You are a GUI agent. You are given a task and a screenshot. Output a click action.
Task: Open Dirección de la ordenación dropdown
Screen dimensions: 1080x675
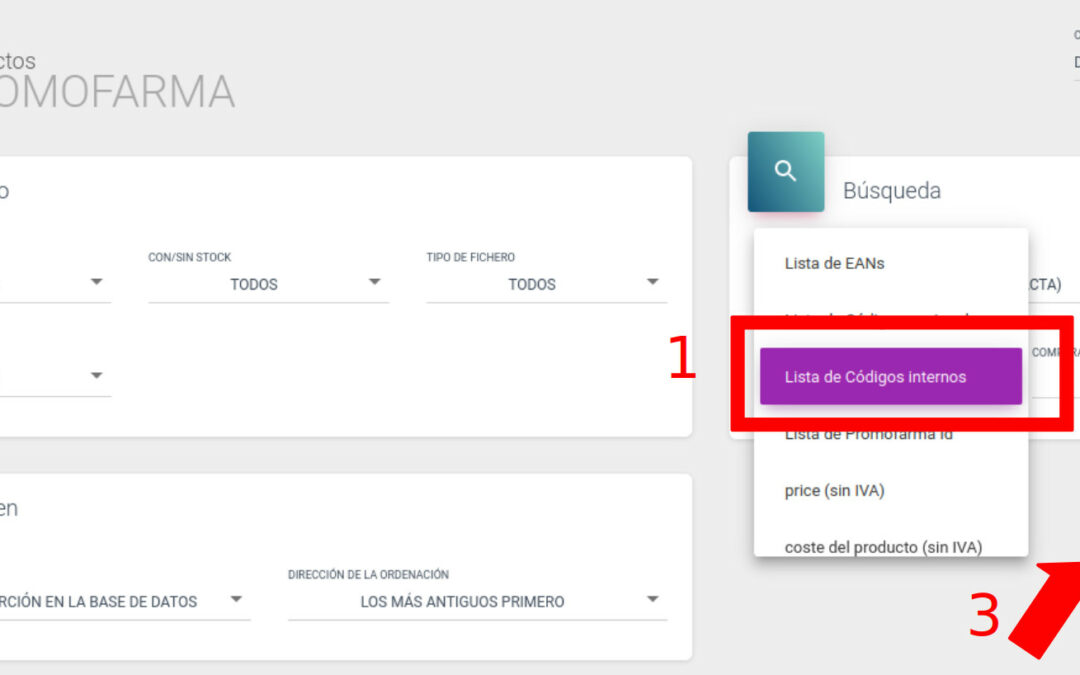pos(477,601)
